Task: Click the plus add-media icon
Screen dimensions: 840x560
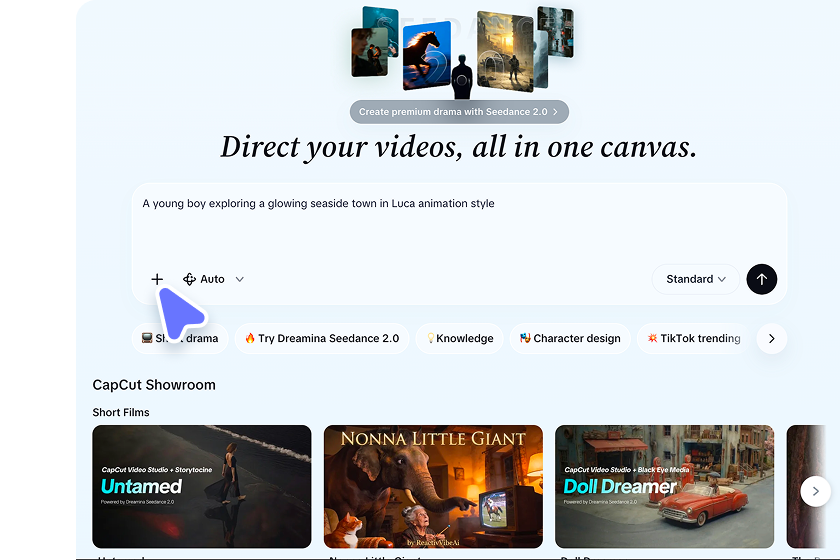Action: [x=157, y=279]
